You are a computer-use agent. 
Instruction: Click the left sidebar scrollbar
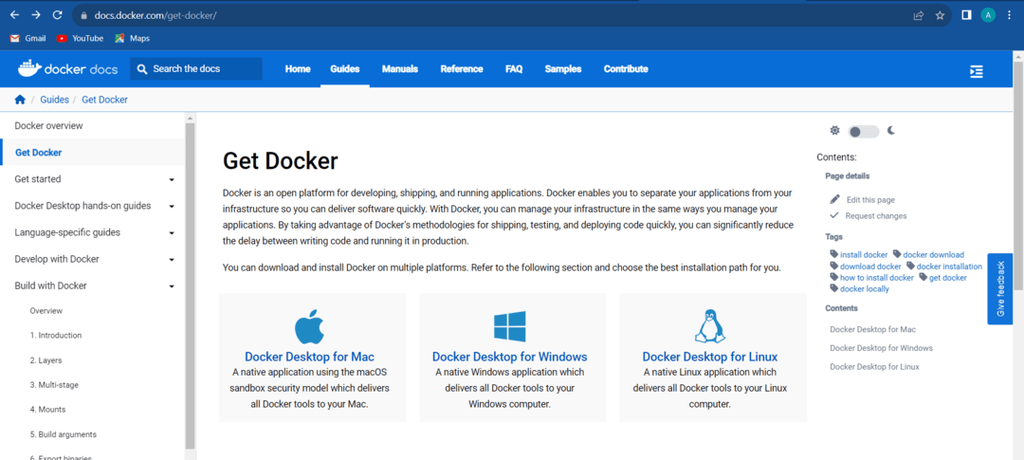click(190, 284)
